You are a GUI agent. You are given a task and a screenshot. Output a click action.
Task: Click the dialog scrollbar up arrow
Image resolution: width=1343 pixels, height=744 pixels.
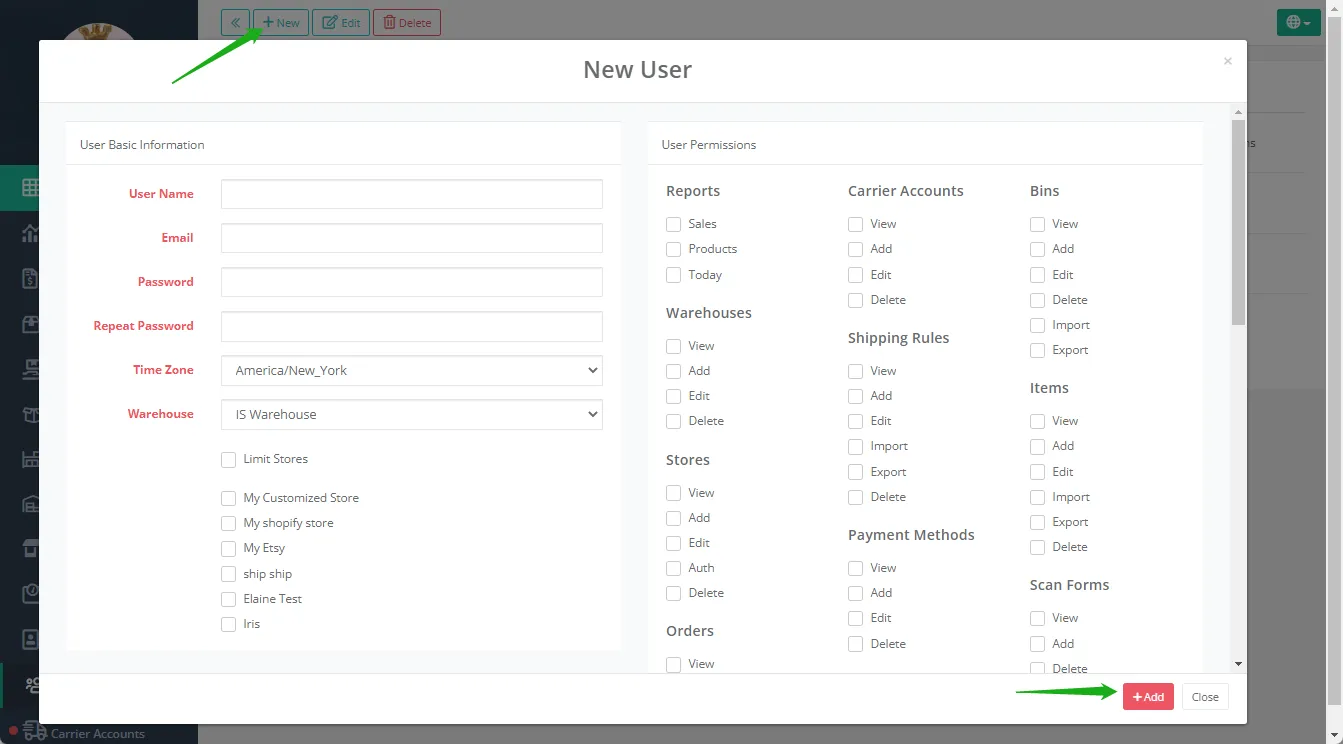[x=1238, y=112]
